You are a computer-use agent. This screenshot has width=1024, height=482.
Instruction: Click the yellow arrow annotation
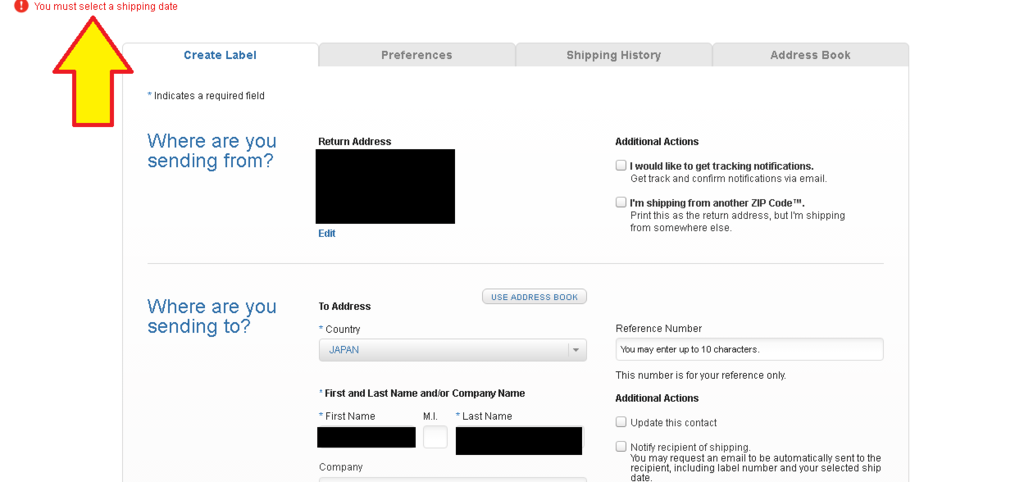click(x=93, y=71)
